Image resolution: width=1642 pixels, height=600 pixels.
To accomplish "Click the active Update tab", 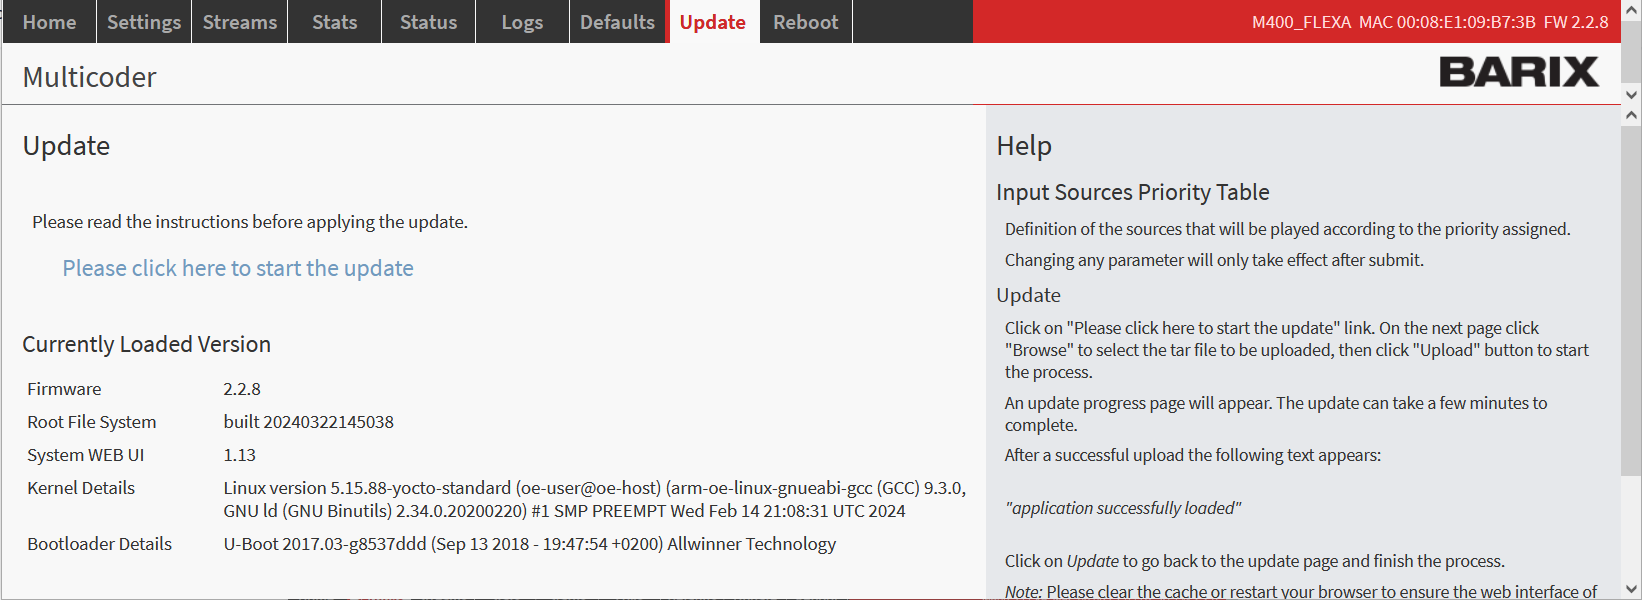I will [712, 22].
